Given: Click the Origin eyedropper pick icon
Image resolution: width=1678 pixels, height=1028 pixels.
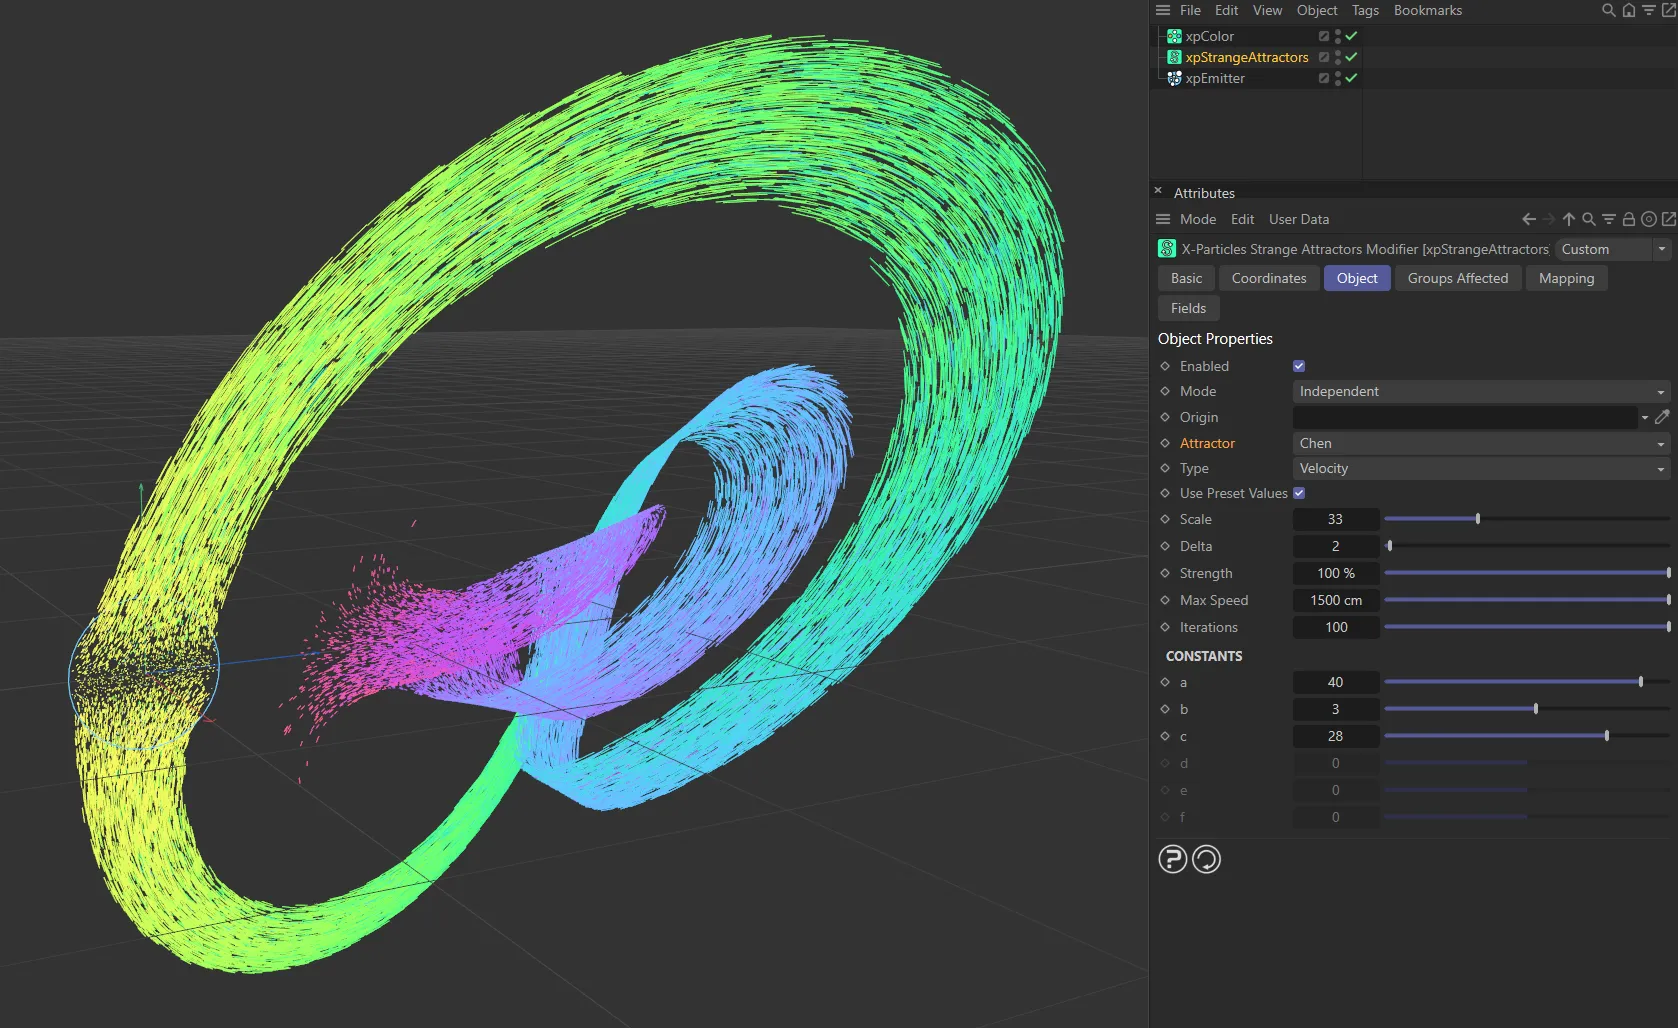Looking at the screenshot, I should pyautogui.click(x=1662, y=417).
